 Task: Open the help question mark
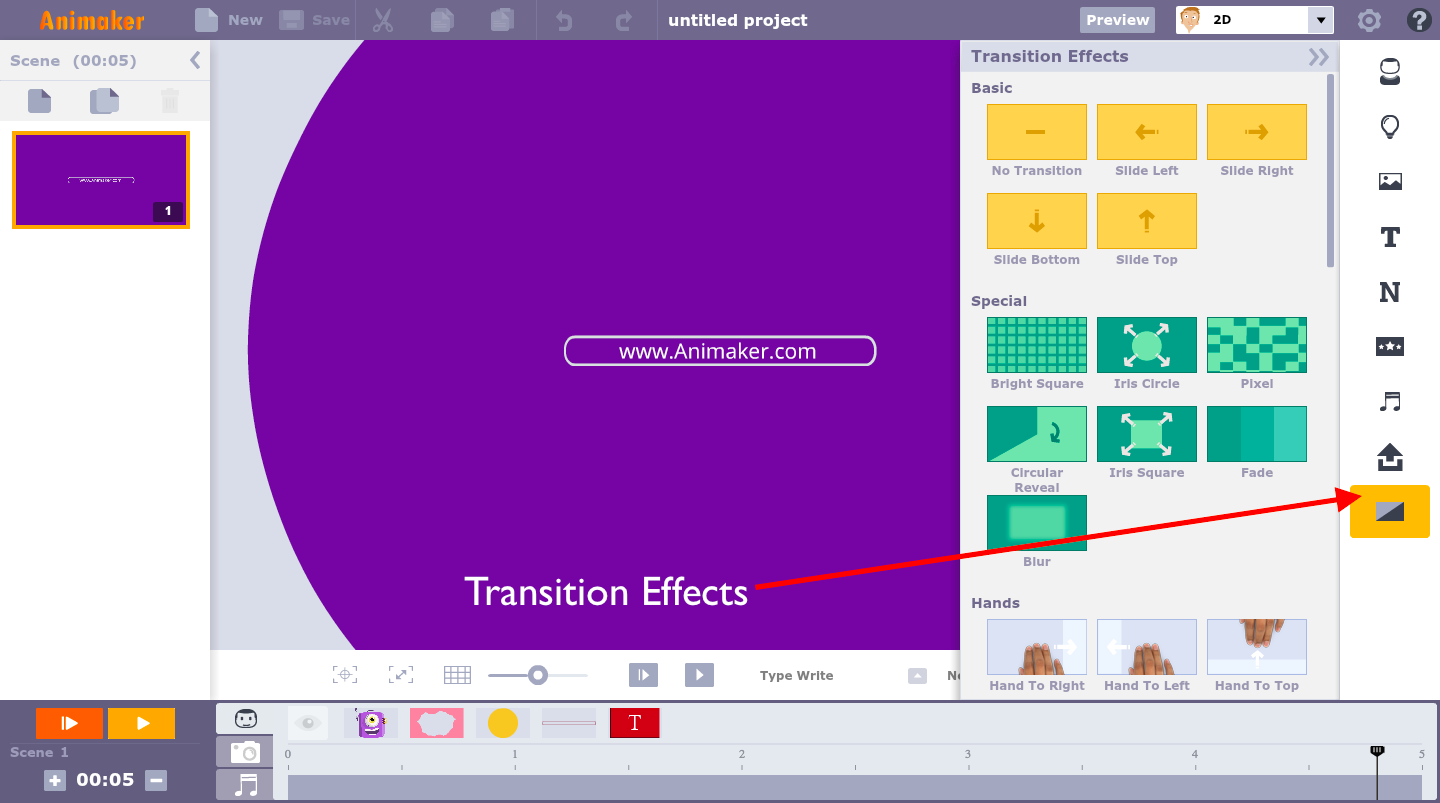[1418, 20]
